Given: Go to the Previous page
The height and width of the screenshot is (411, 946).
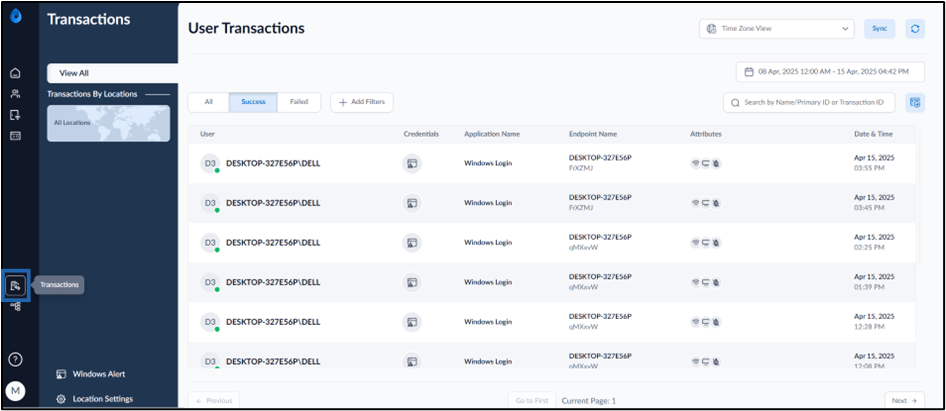Looking at the screenshot, I should pos(214,401).
